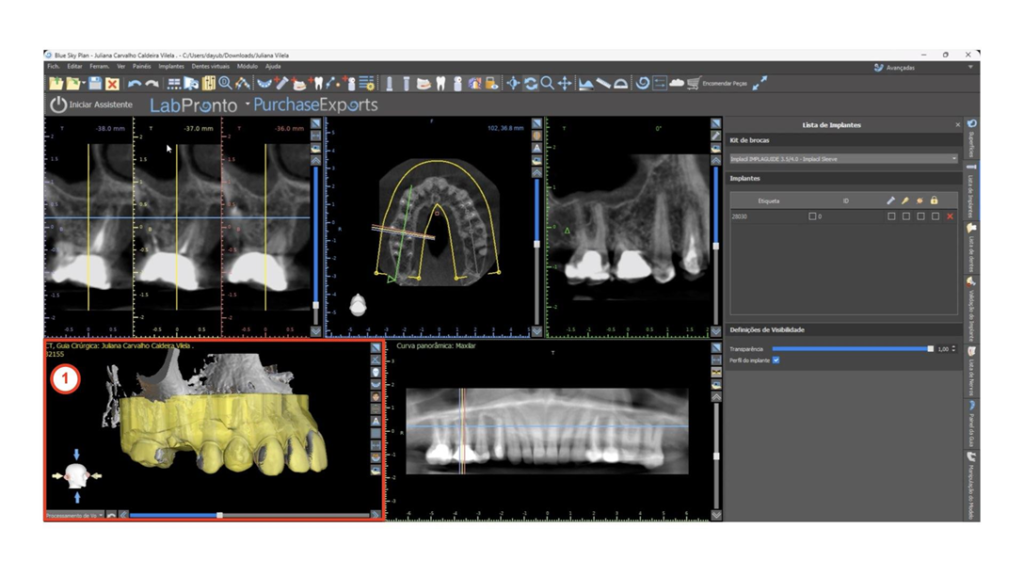
Task: Click the cloud icon in the toolbar
Action: (x=676, y=84)
